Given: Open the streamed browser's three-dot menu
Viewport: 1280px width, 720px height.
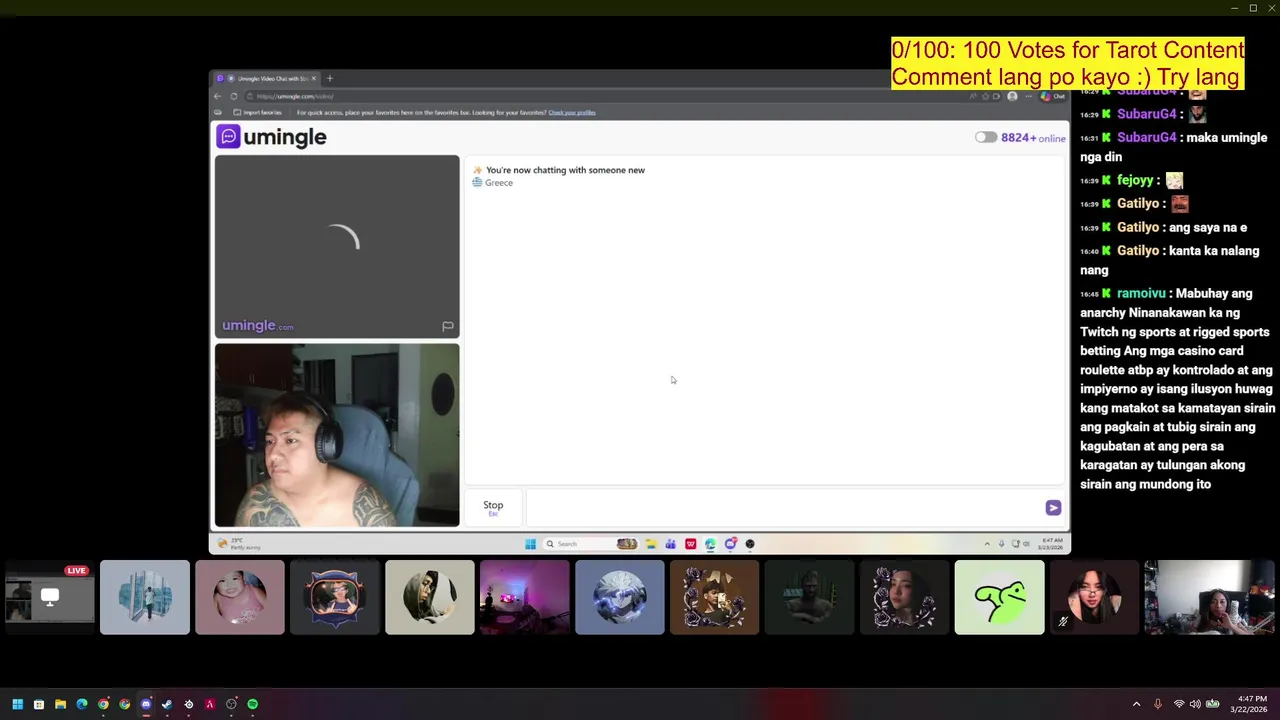Looking at the screenshot, I should [1028, 96].
